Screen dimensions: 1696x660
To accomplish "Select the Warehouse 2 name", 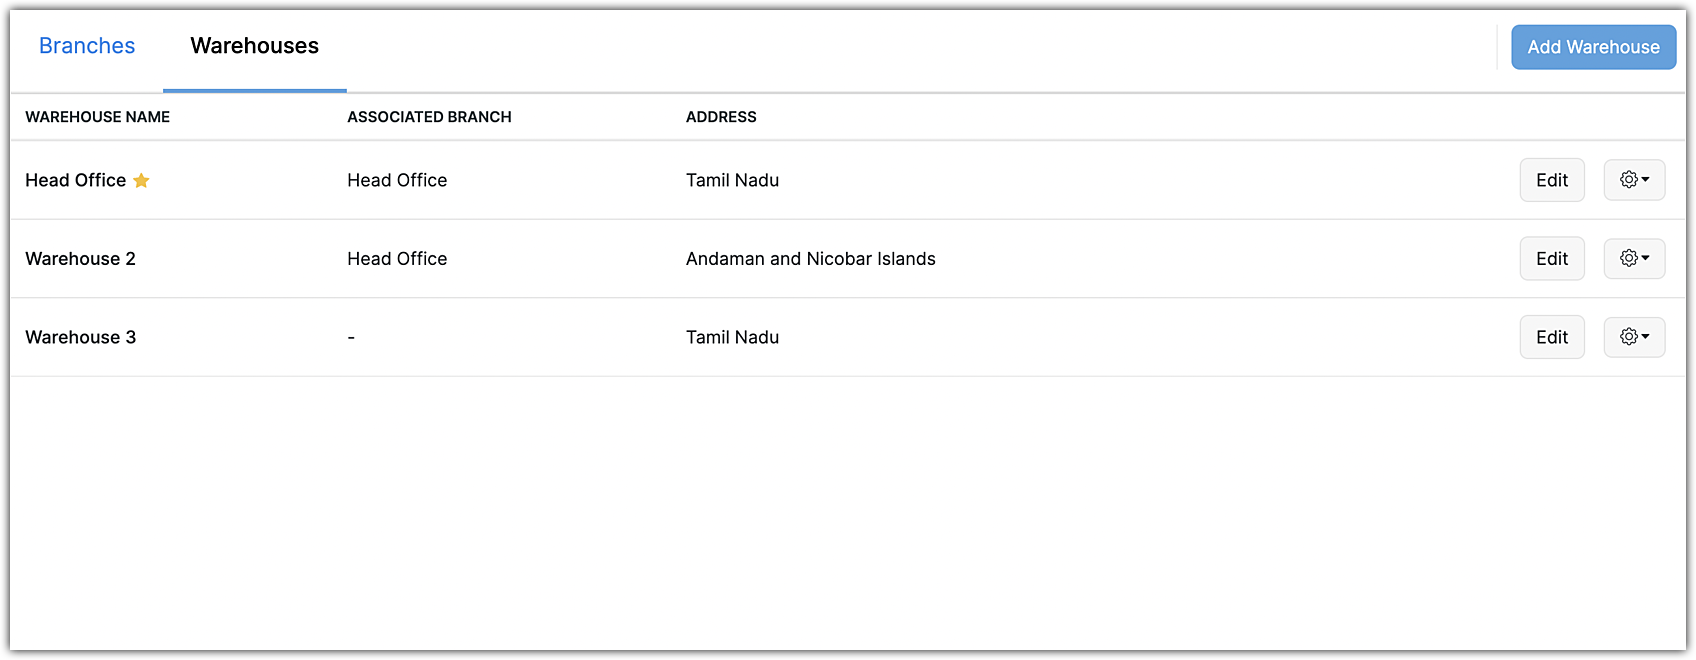I will pyautogui.click(x=80, y=259).
